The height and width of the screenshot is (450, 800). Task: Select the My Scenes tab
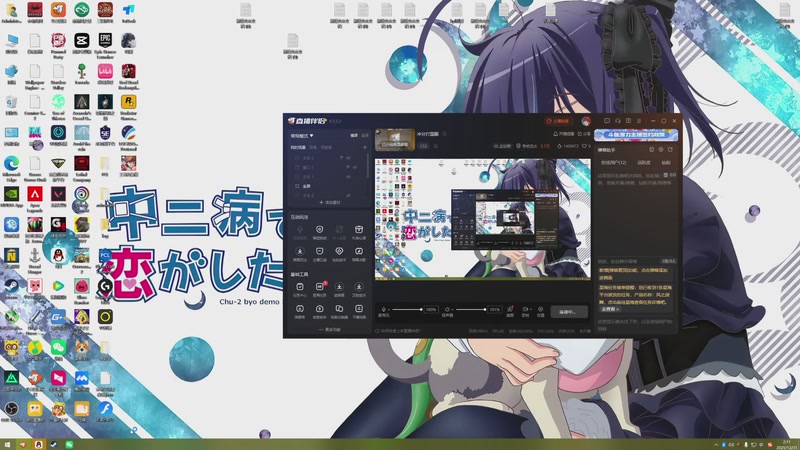(x=298, y=147)
